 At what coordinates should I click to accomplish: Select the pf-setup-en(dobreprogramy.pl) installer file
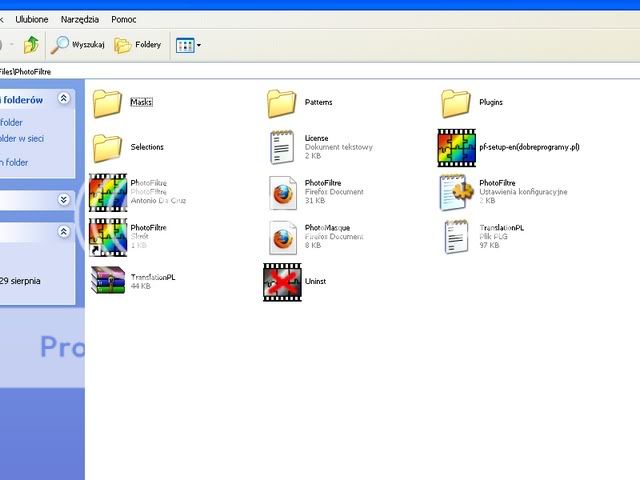coord(456,148)
